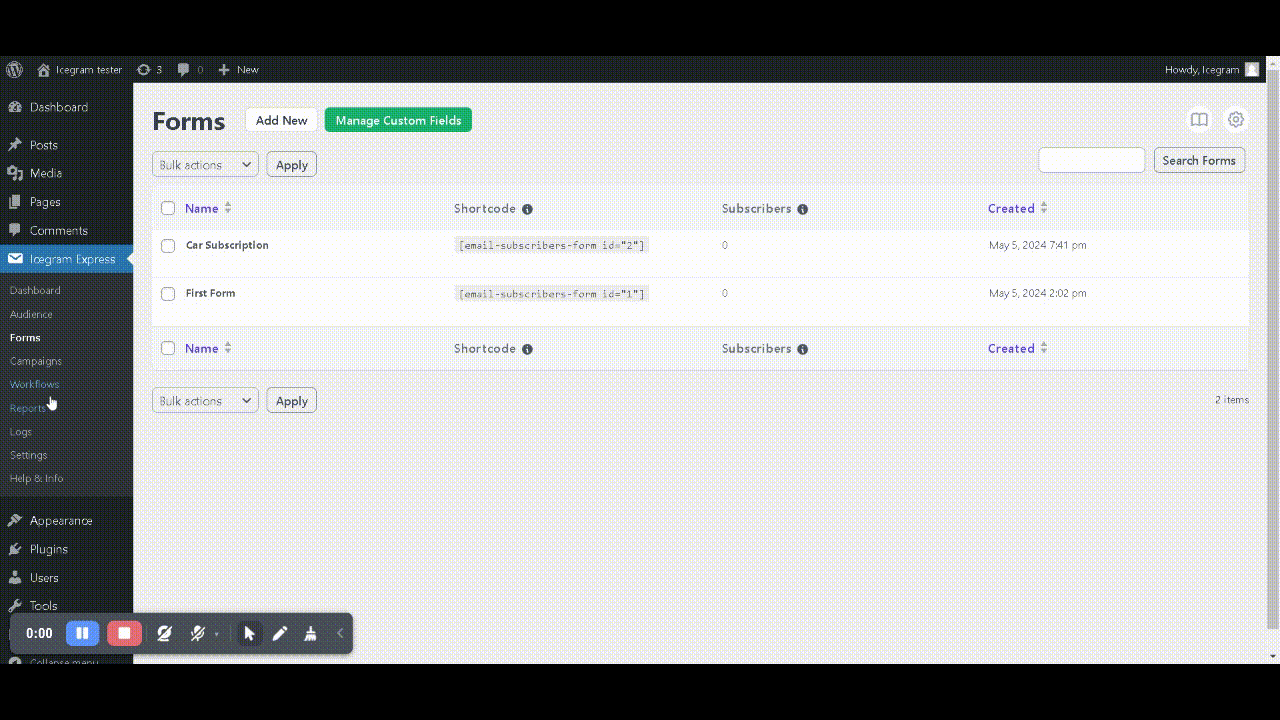The image size is (1280, 720).
Task: Open the Icegram tester site home
Action: coord(79,70)
